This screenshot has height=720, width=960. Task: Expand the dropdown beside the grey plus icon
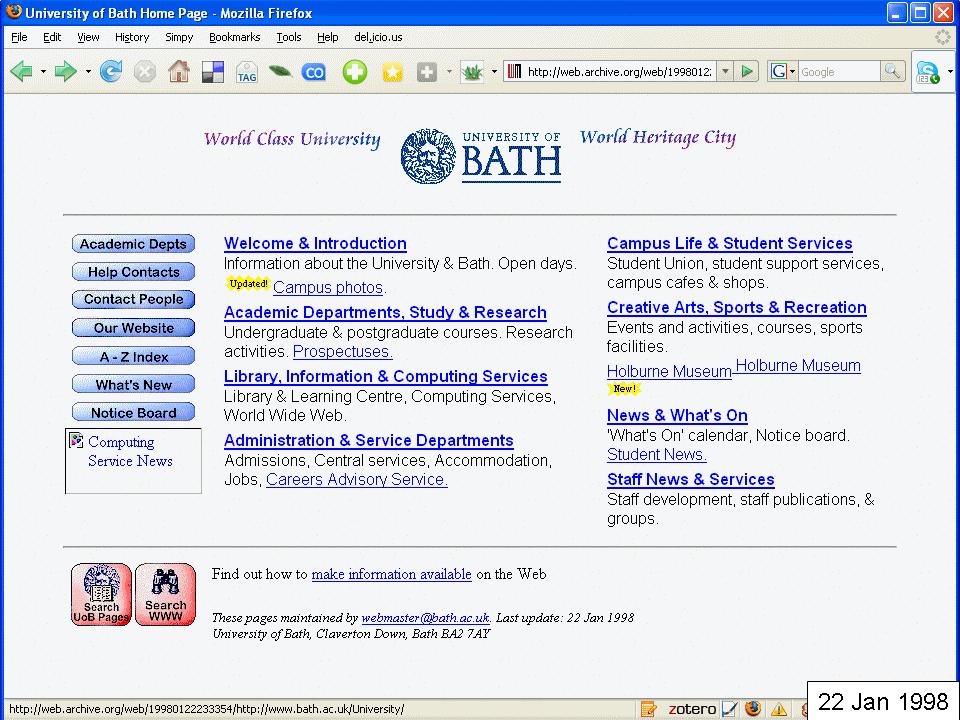[x=449, y=72]
